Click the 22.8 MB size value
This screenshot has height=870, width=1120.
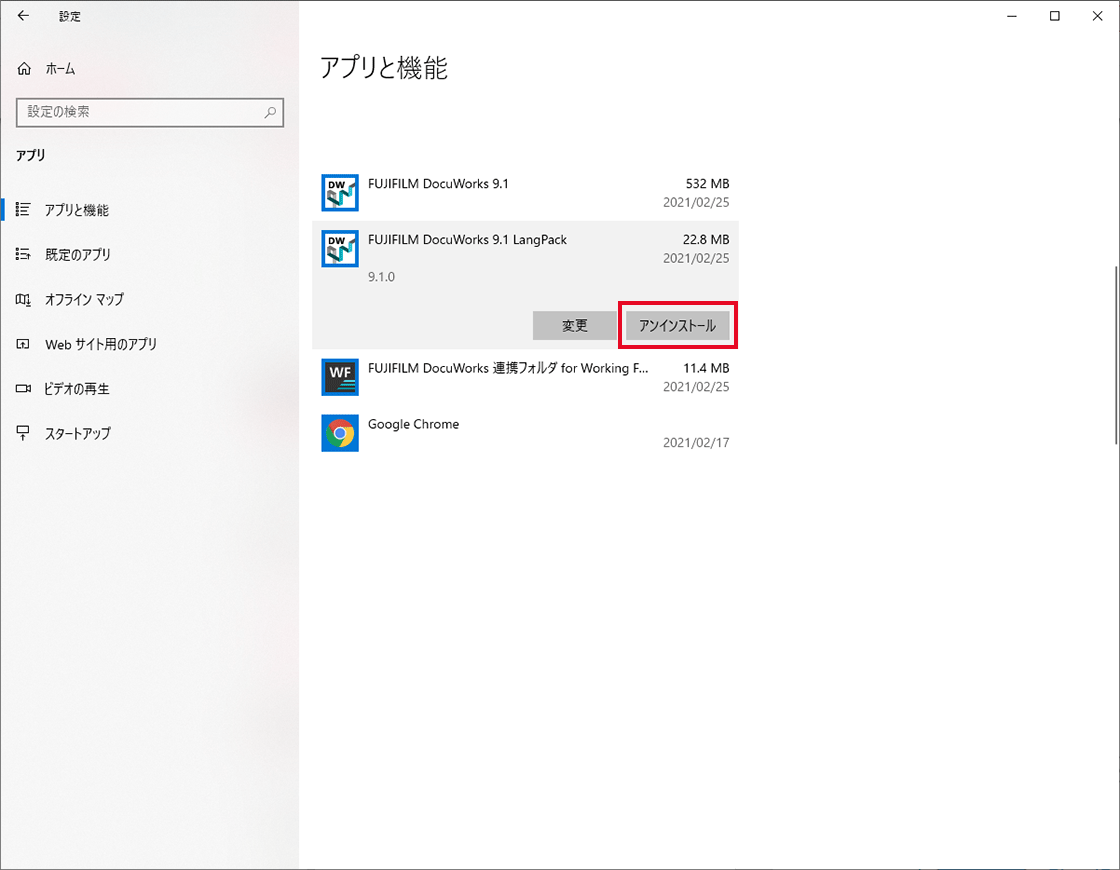(706, 239)
